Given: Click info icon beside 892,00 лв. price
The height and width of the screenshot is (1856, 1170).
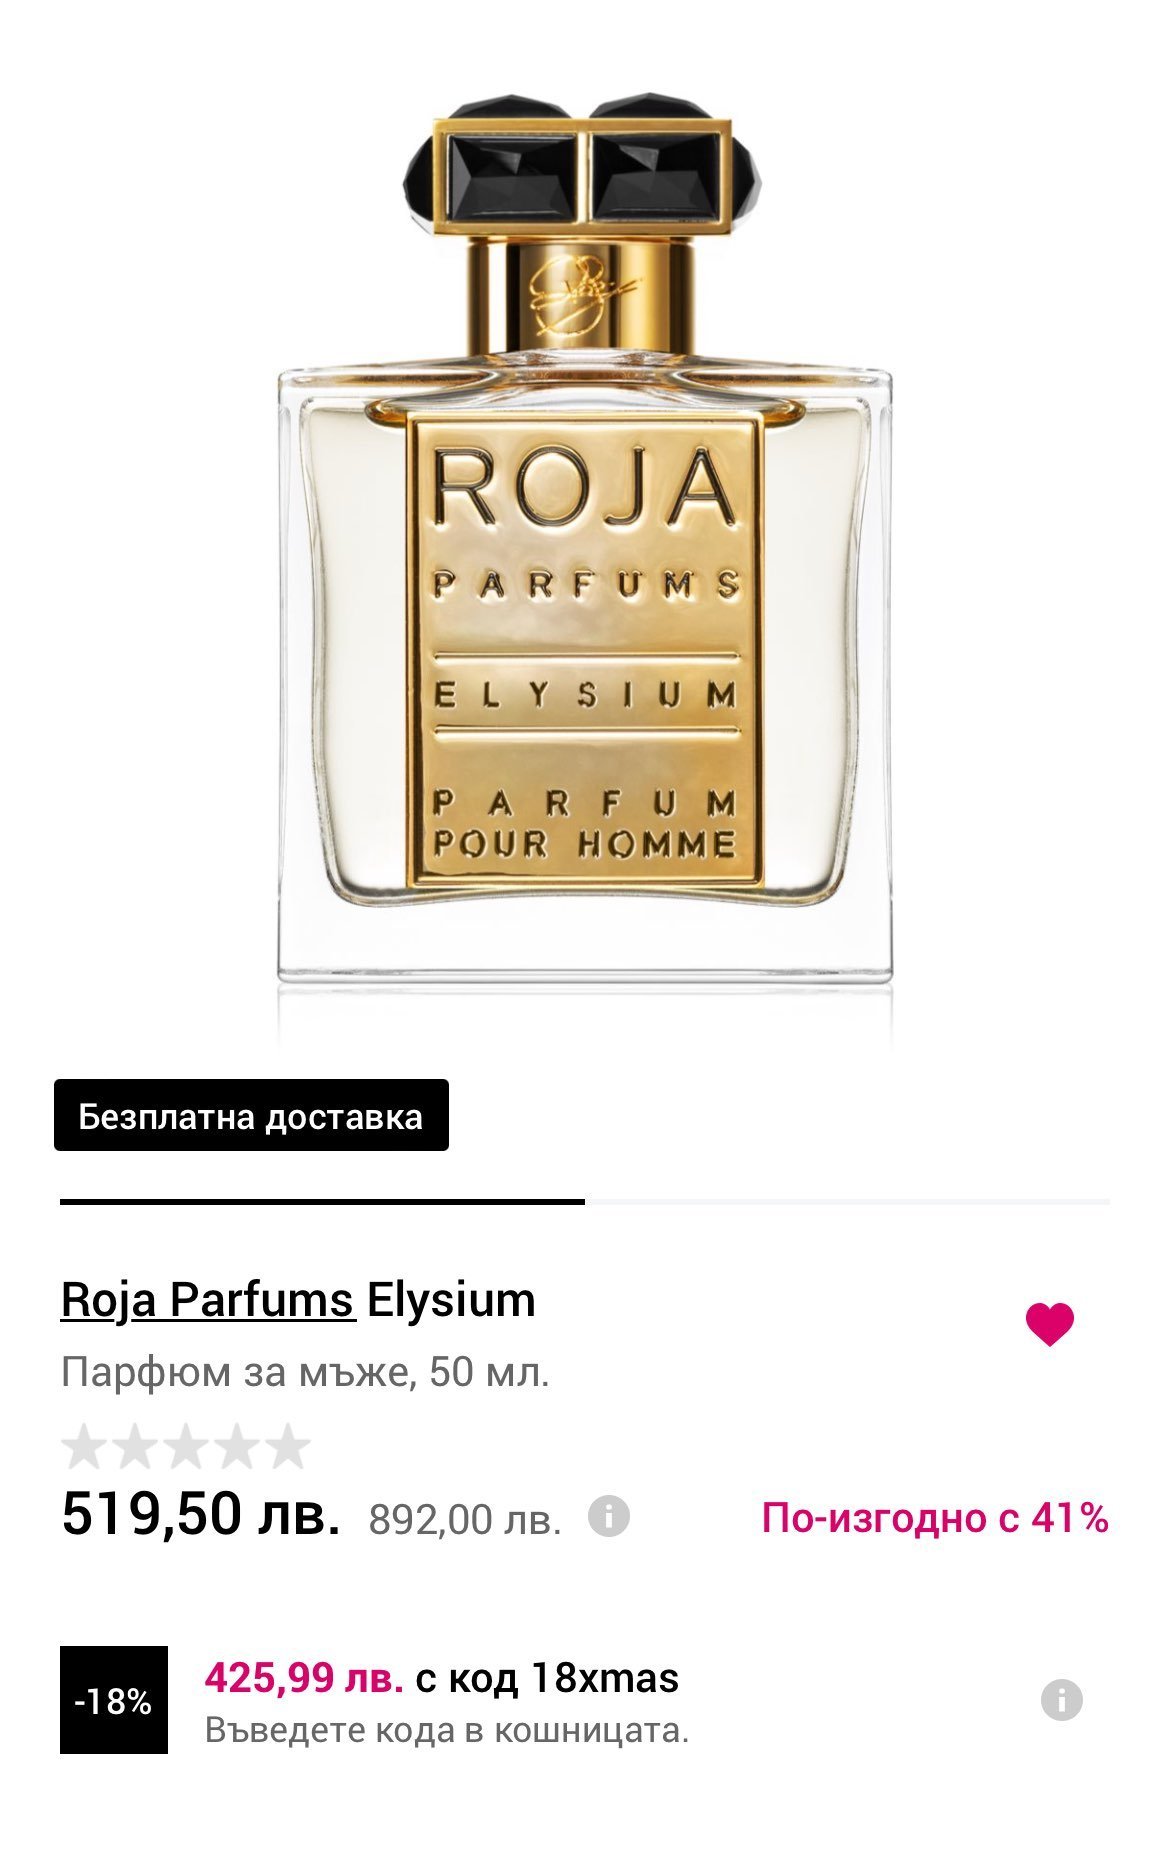Looking at the screenshot, I should pyautogui.click(x=609, y=1516).
